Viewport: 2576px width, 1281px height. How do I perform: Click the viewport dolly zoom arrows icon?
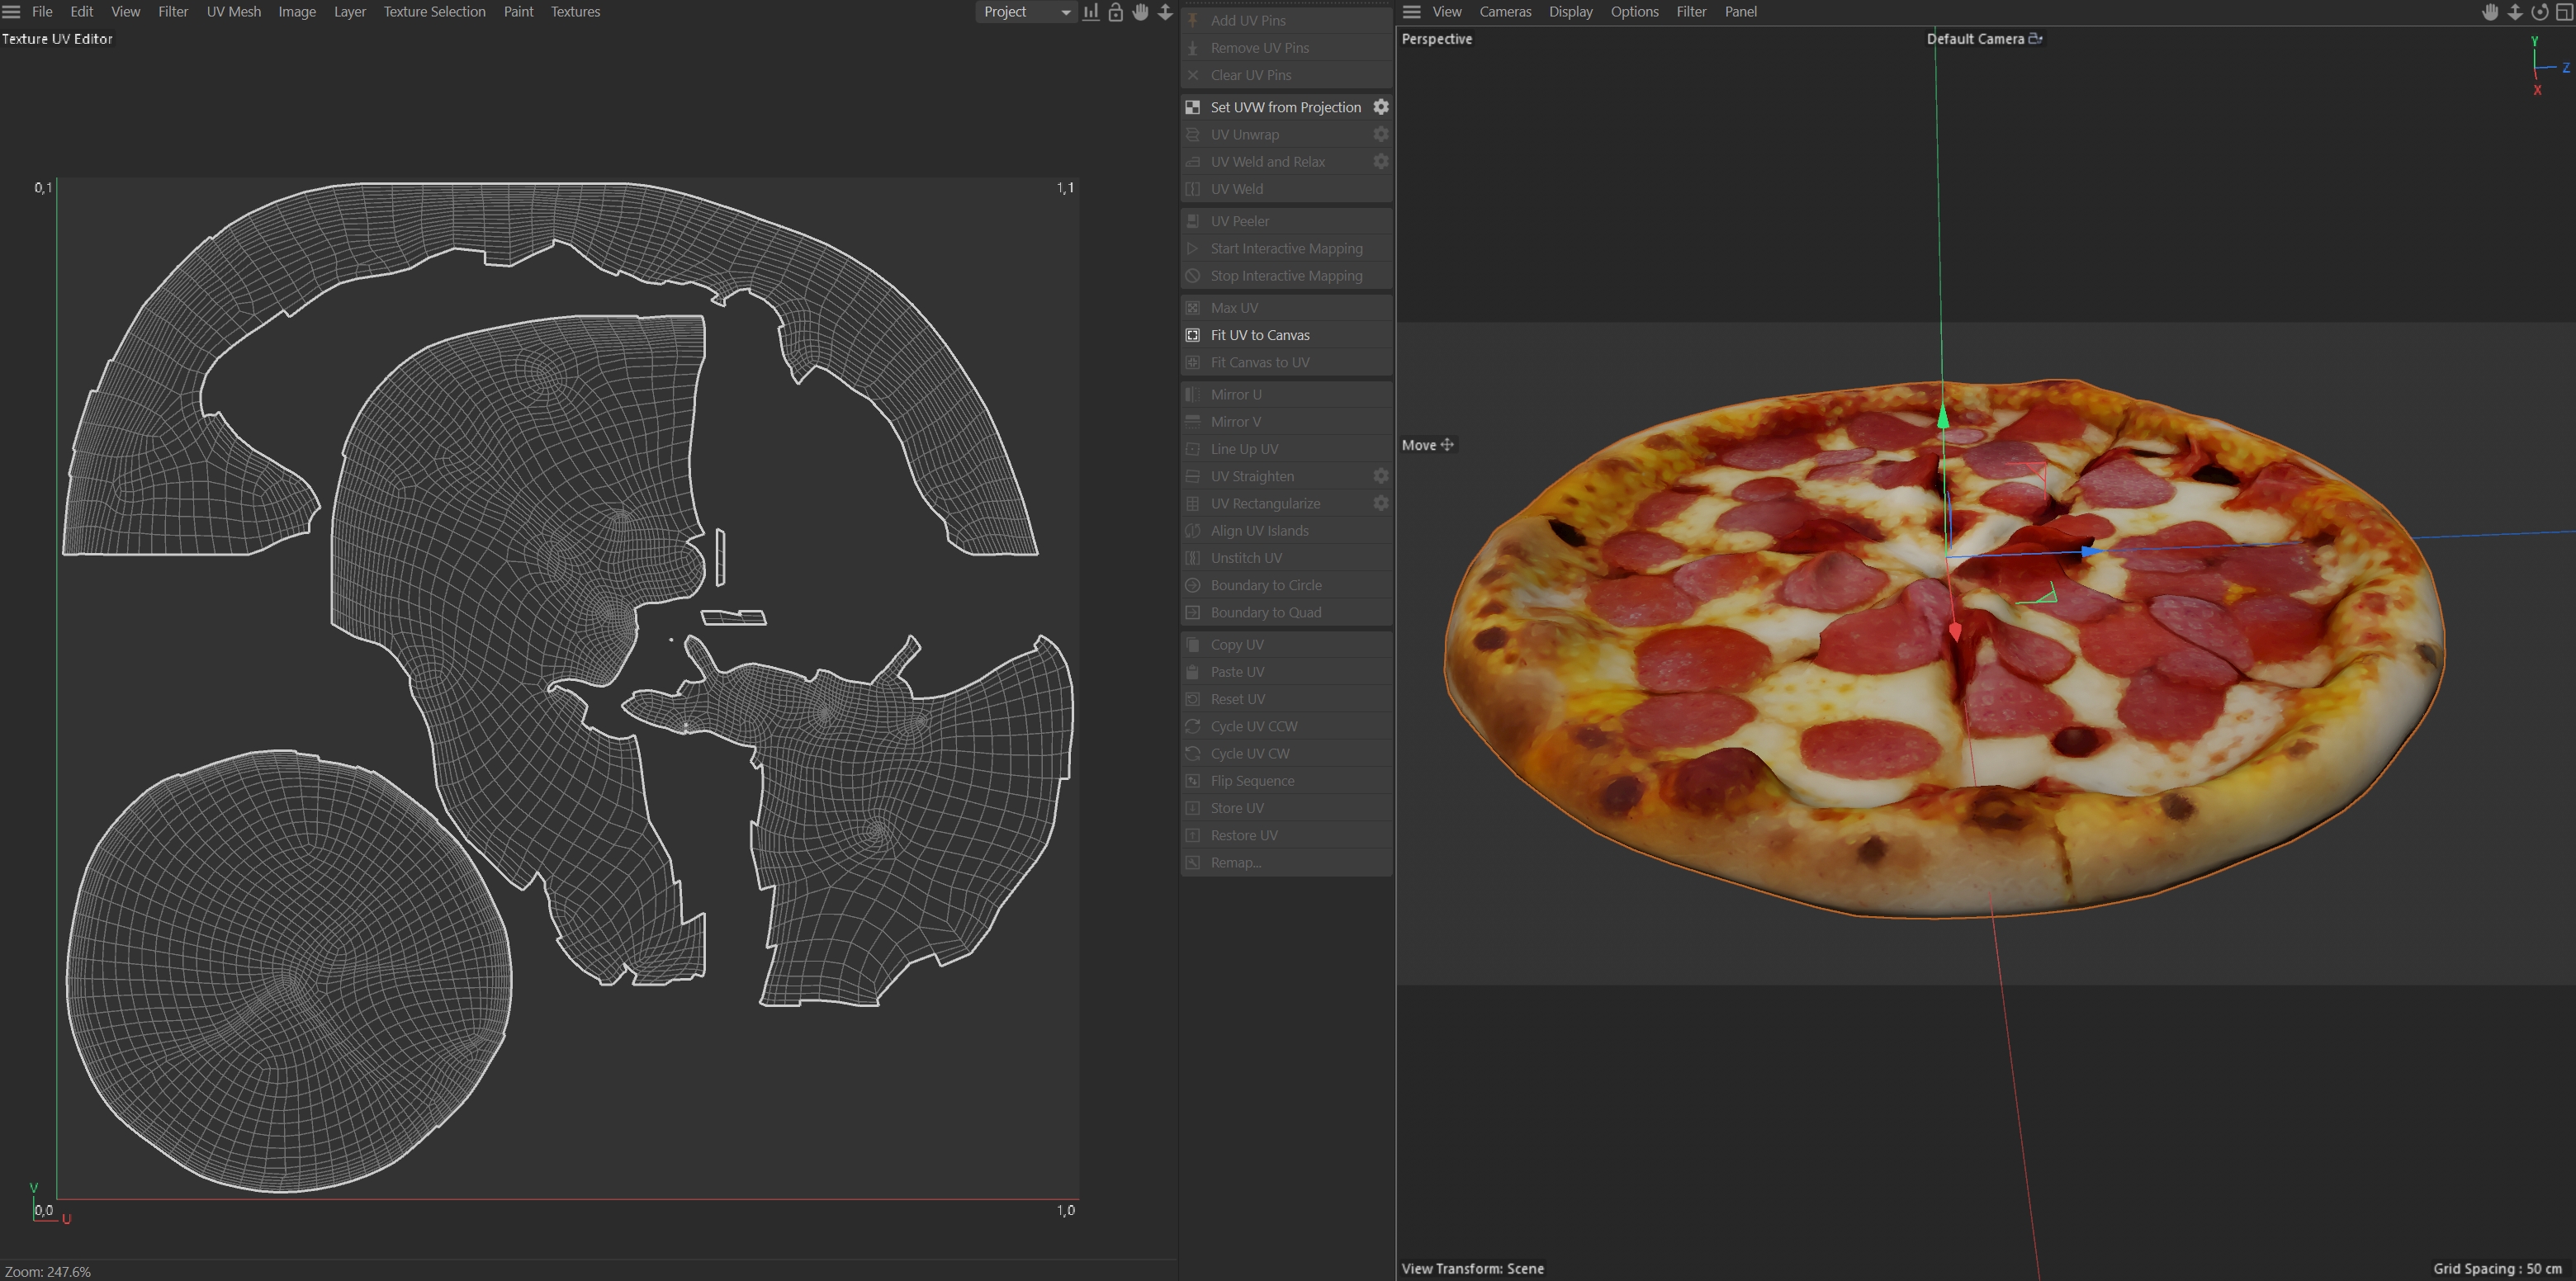(2515, 12)
